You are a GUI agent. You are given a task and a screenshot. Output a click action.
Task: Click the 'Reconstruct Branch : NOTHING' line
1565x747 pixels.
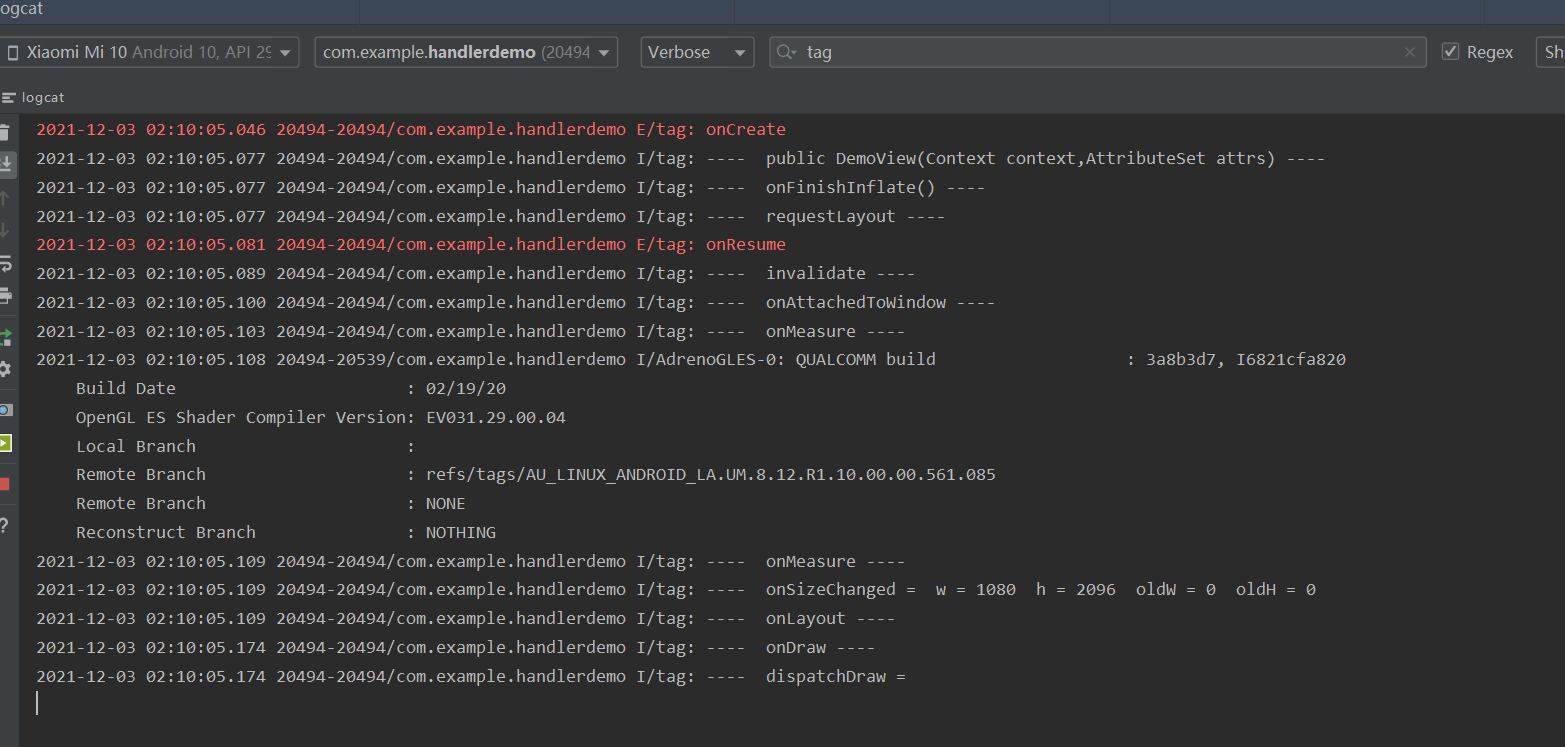tap(286, 532)
